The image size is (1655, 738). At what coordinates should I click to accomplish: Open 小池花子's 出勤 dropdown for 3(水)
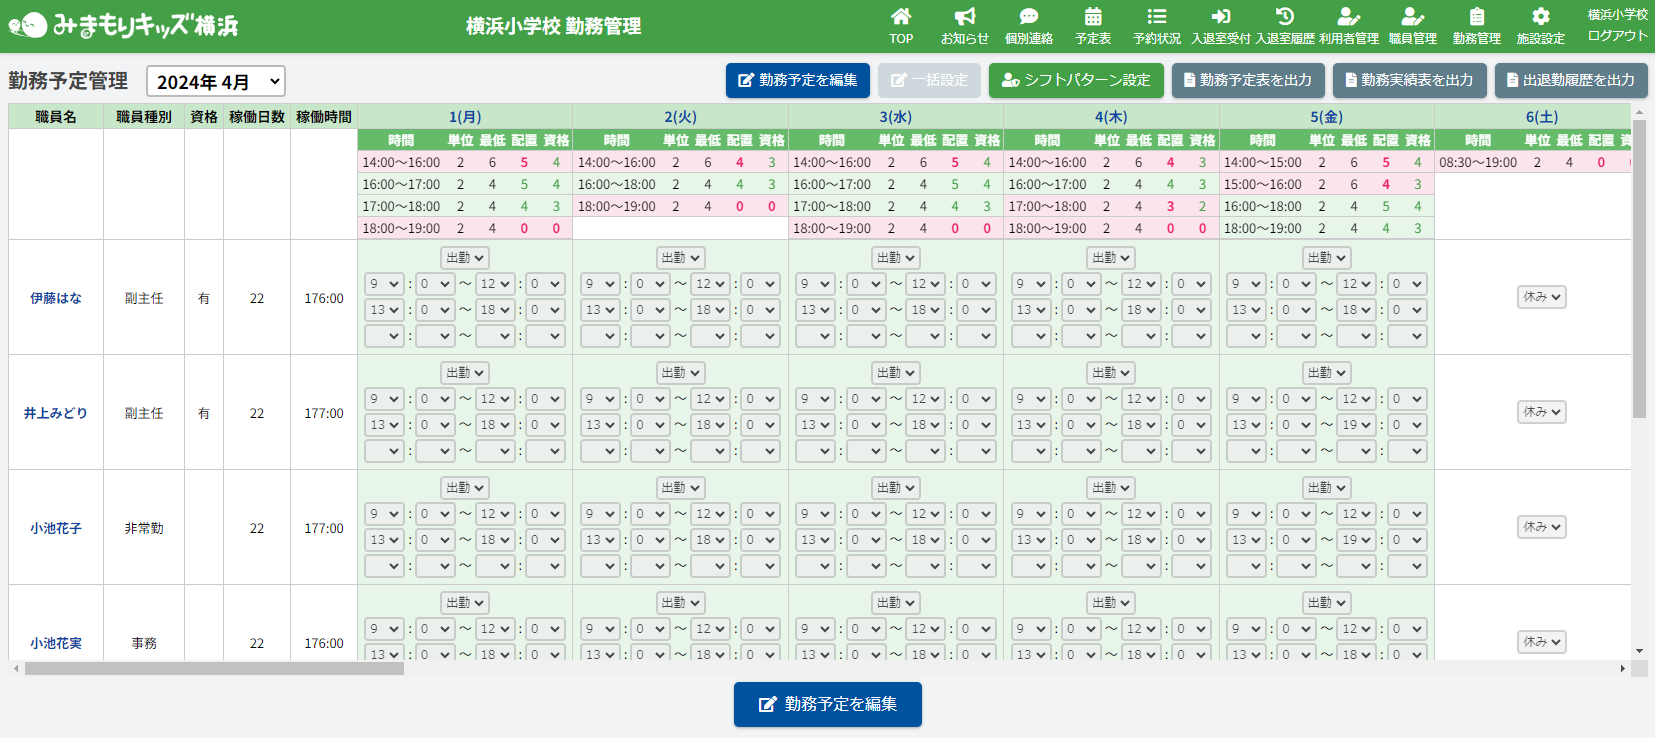[x=896, y=488]
